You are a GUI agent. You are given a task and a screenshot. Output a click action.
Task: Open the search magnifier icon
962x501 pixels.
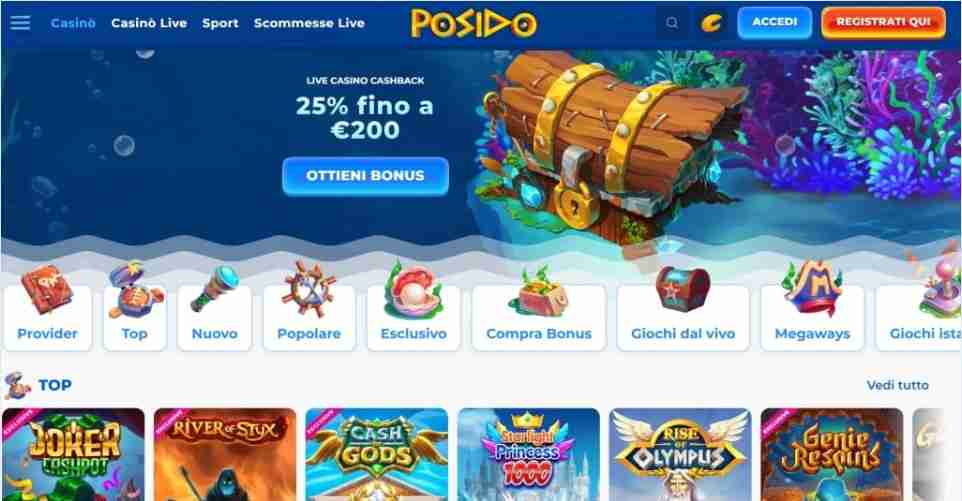[x=672, y=23]
